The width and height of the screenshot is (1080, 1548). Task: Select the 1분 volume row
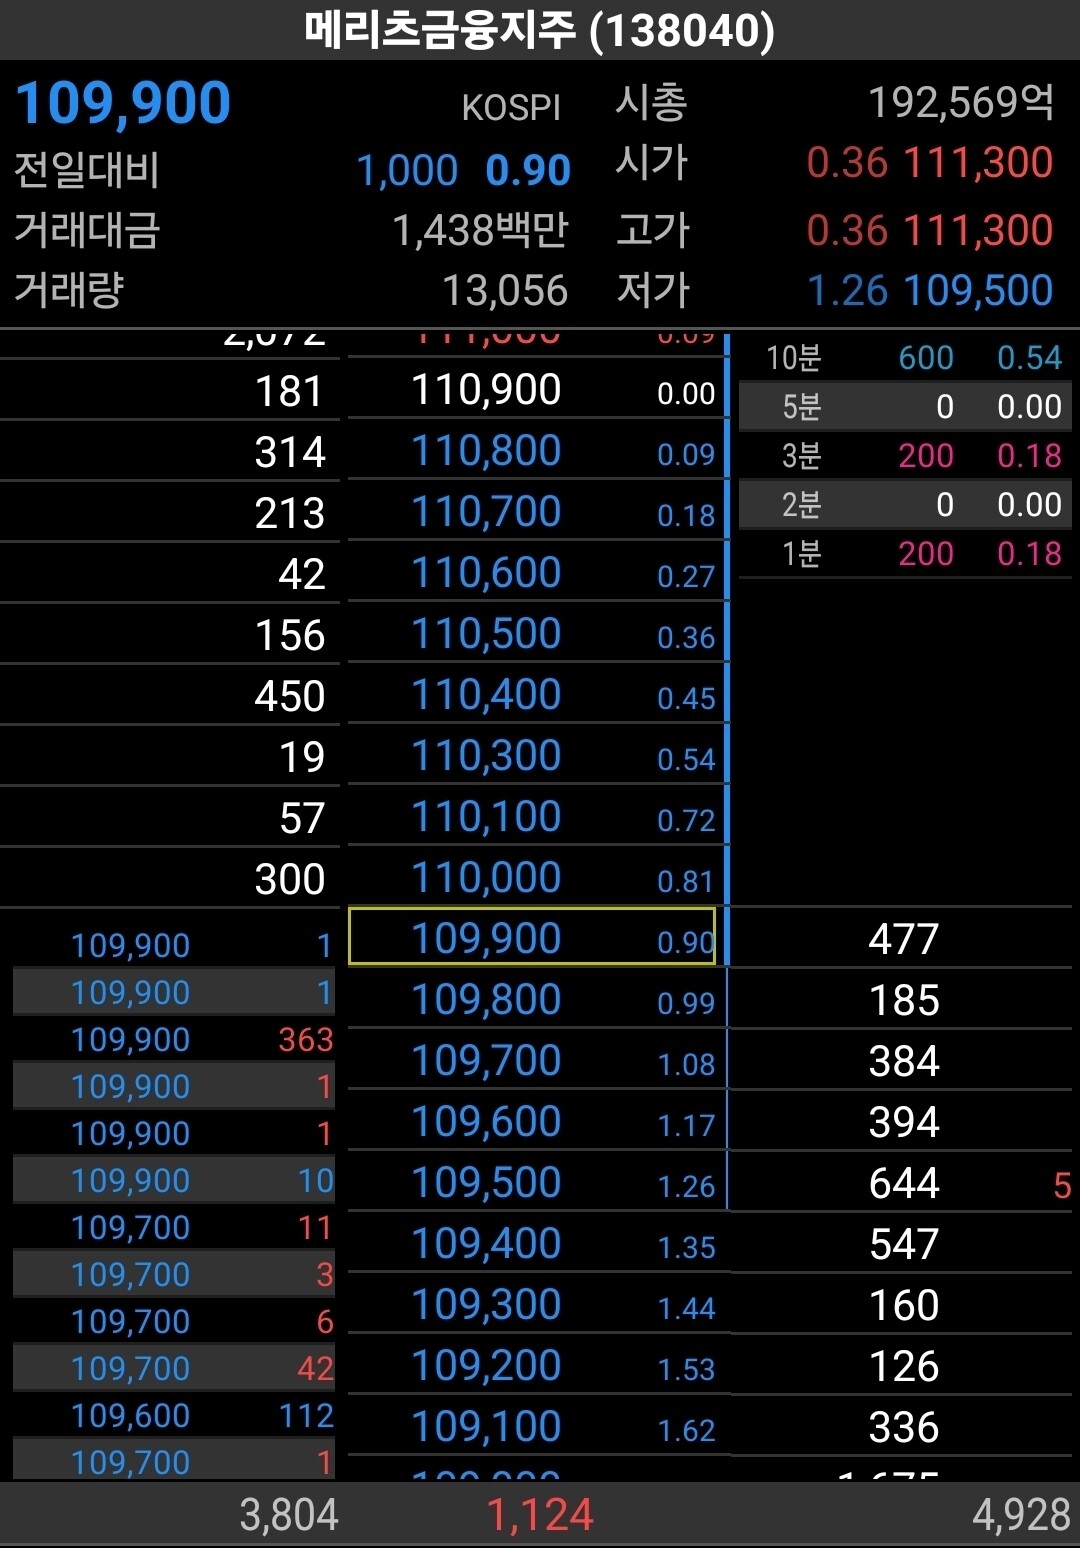pos(905,553)
